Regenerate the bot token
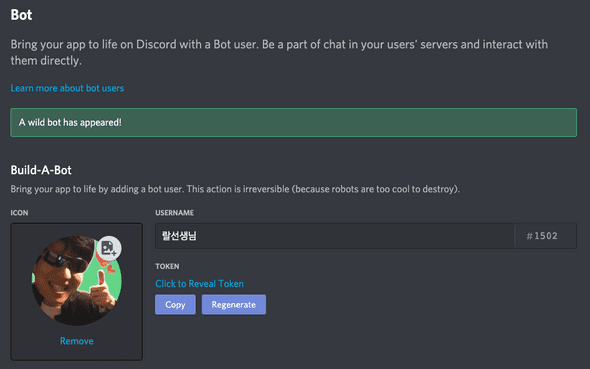Screen dimensions: 590x369 coord(234,304)
